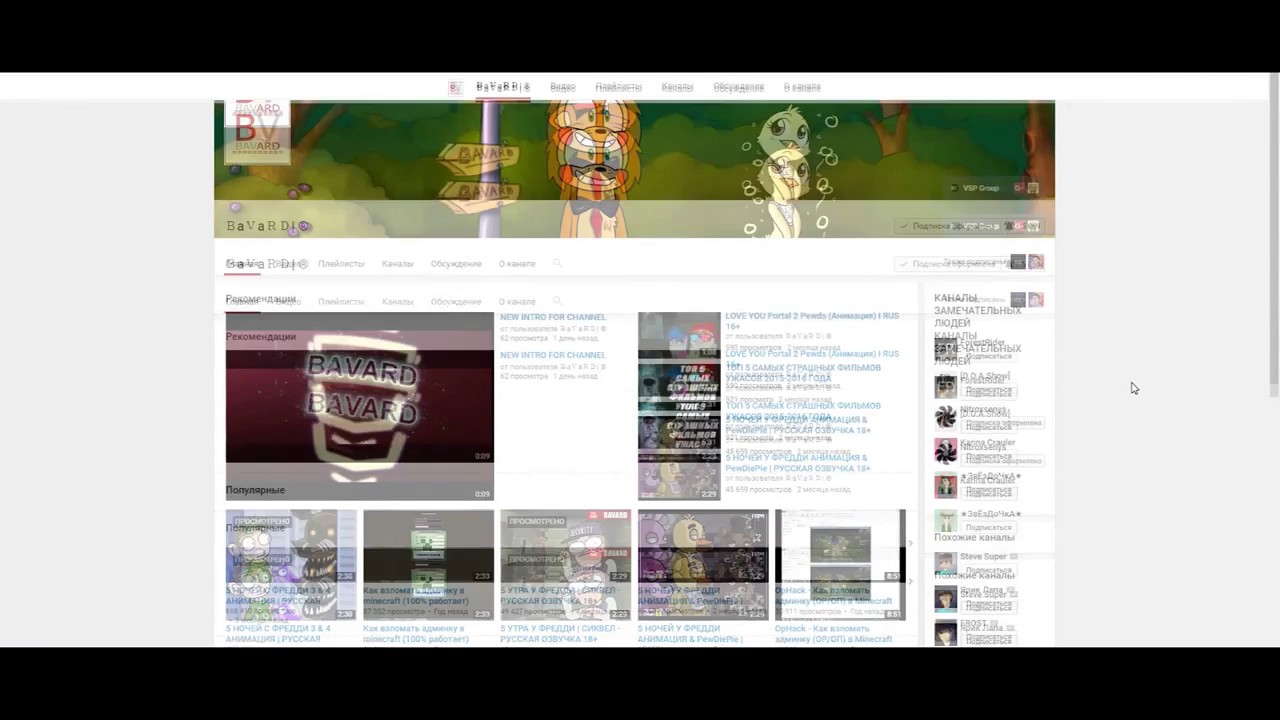Select the Каналы tab in the top bar
This screenshot has width=1280, height=720.
tap(677, 87)
